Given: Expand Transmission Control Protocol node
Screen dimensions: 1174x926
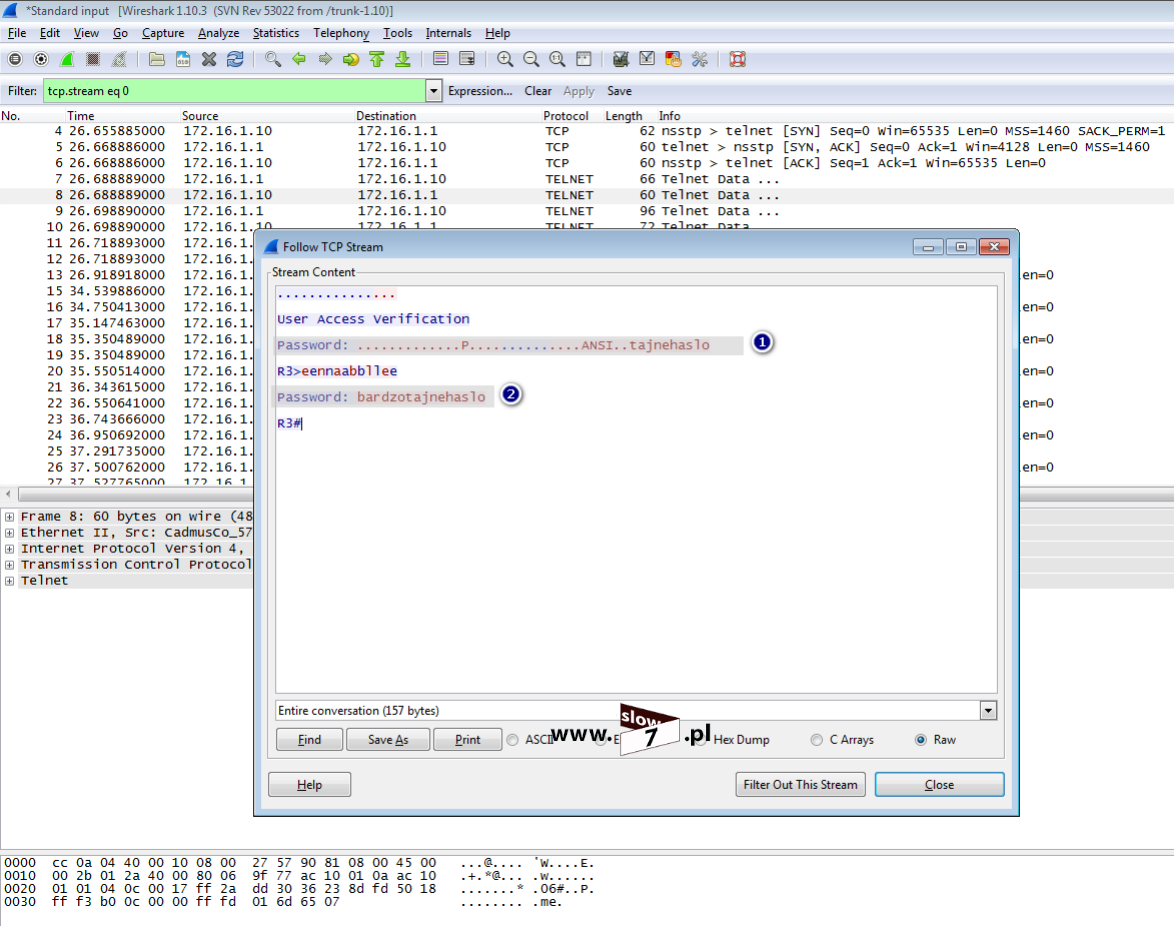Looking at the screenshot, I should point(9,564).
